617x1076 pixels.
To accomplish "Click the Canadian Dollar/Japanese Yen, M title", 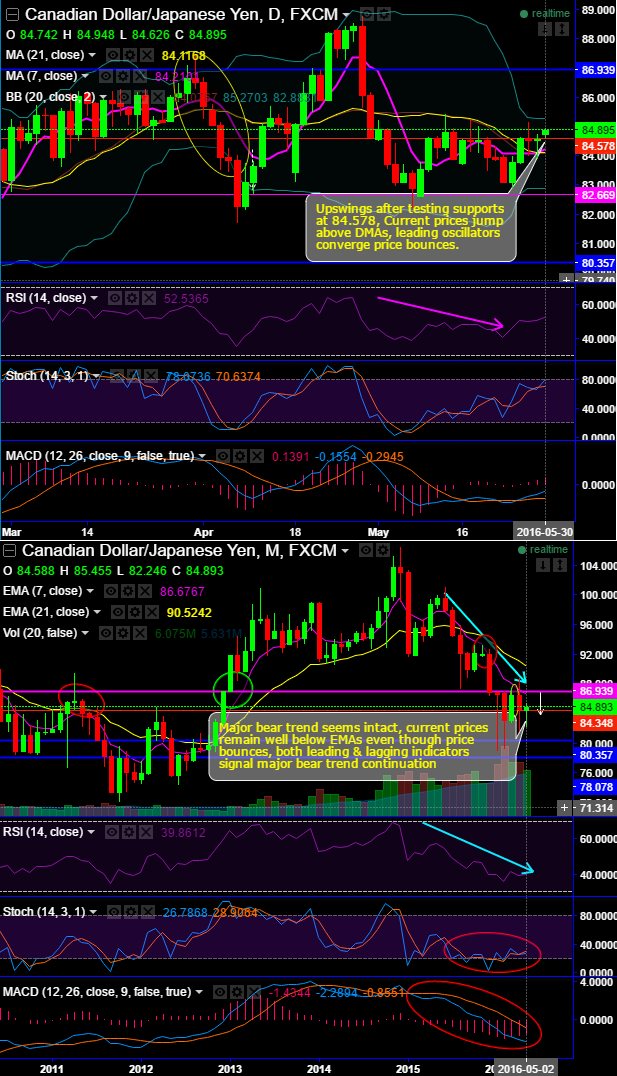I will click(180, 551).
